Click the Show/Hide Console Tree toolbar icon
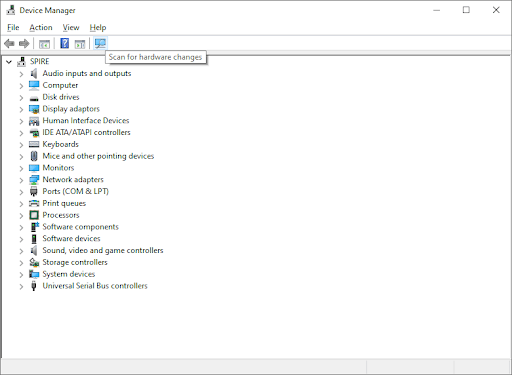The image size is (512, 375). [x=44, y=44]
